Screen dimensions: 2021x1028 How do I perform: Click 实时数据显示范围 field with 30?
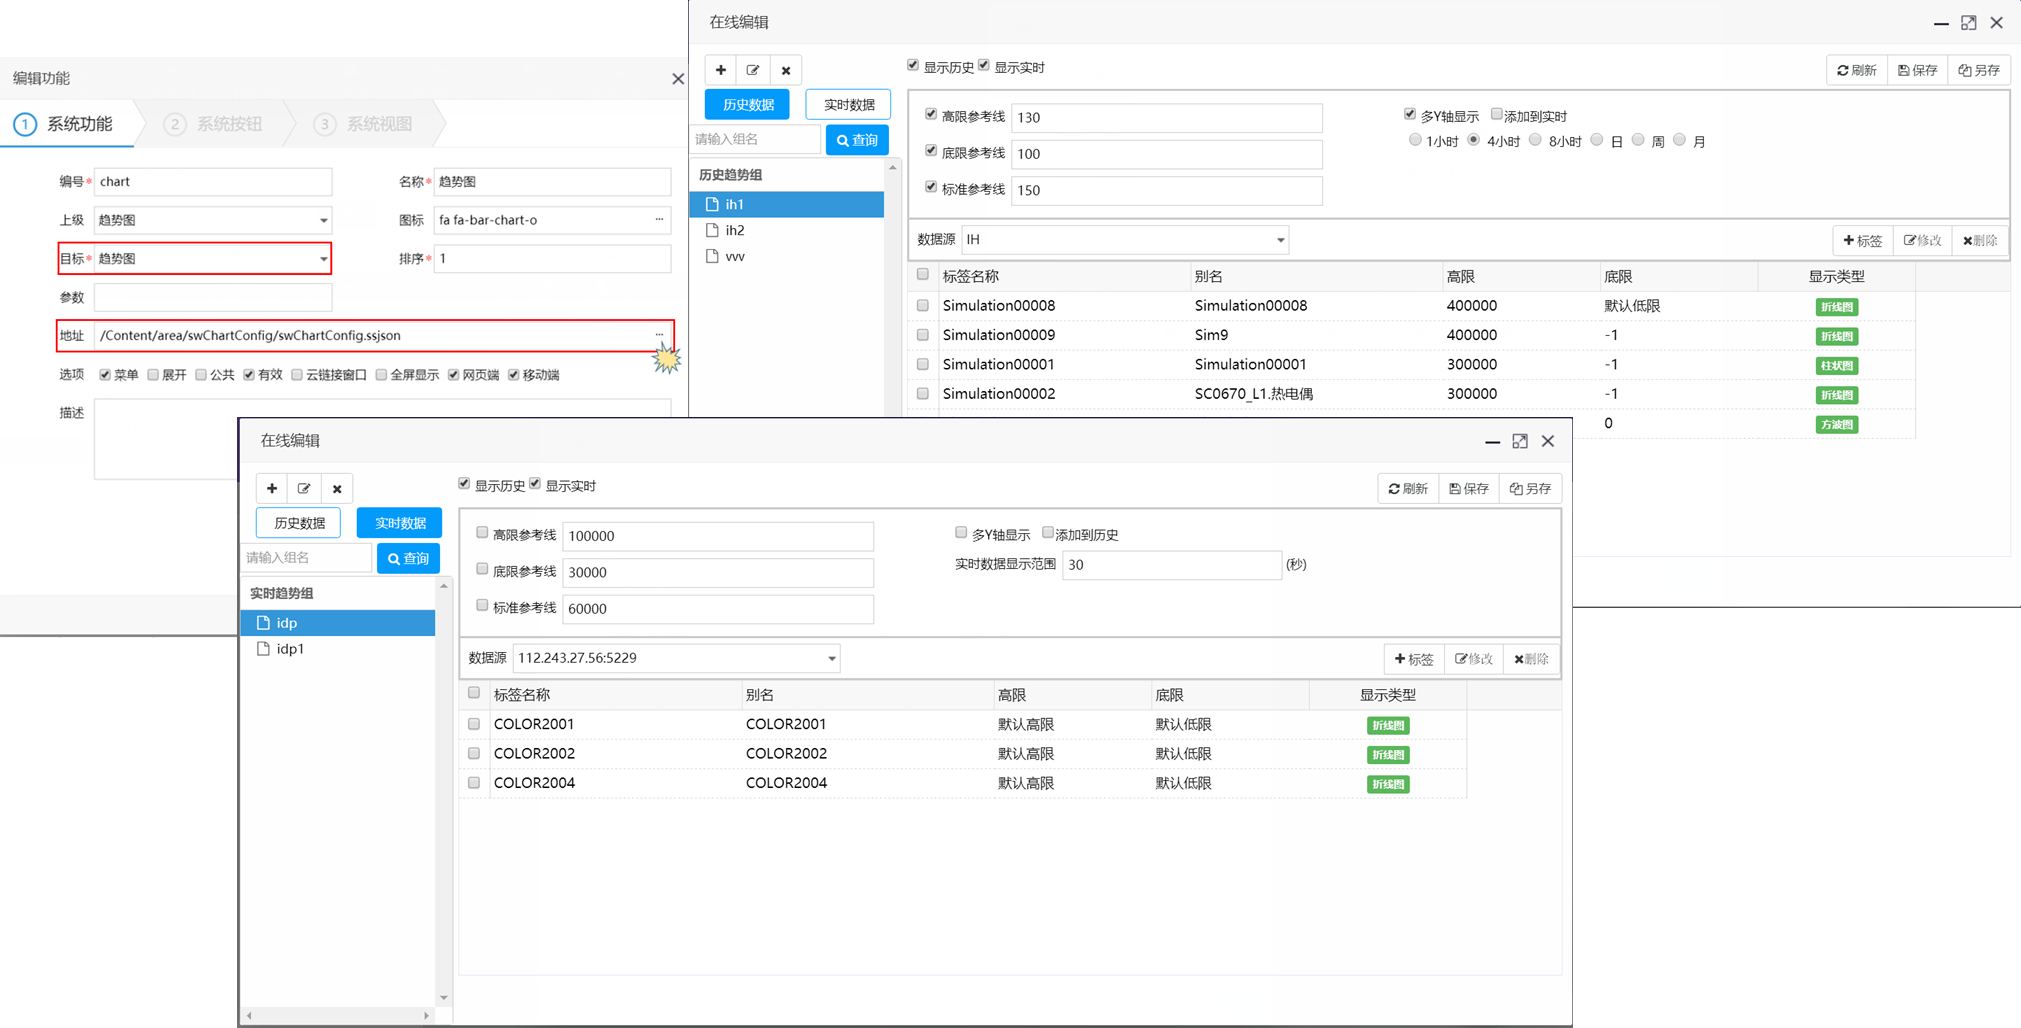coord(1172,564)
